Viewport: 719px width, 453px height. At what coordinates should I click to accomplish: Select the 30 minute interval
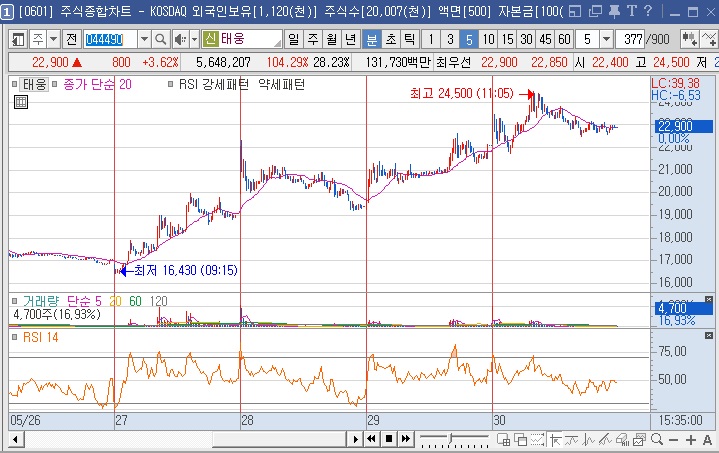click(x=526, y=39)
